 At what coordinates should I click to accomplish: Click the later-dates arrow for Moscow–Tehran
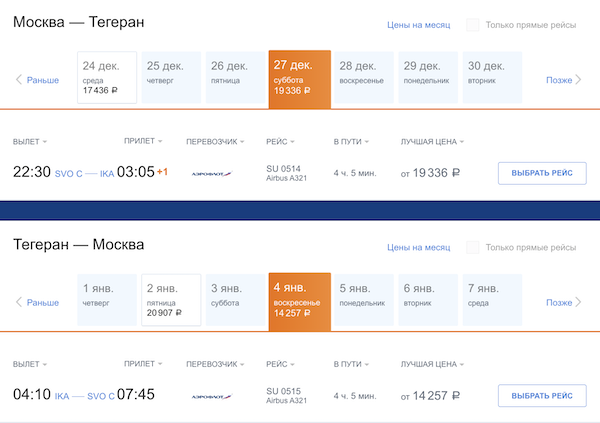579,80
